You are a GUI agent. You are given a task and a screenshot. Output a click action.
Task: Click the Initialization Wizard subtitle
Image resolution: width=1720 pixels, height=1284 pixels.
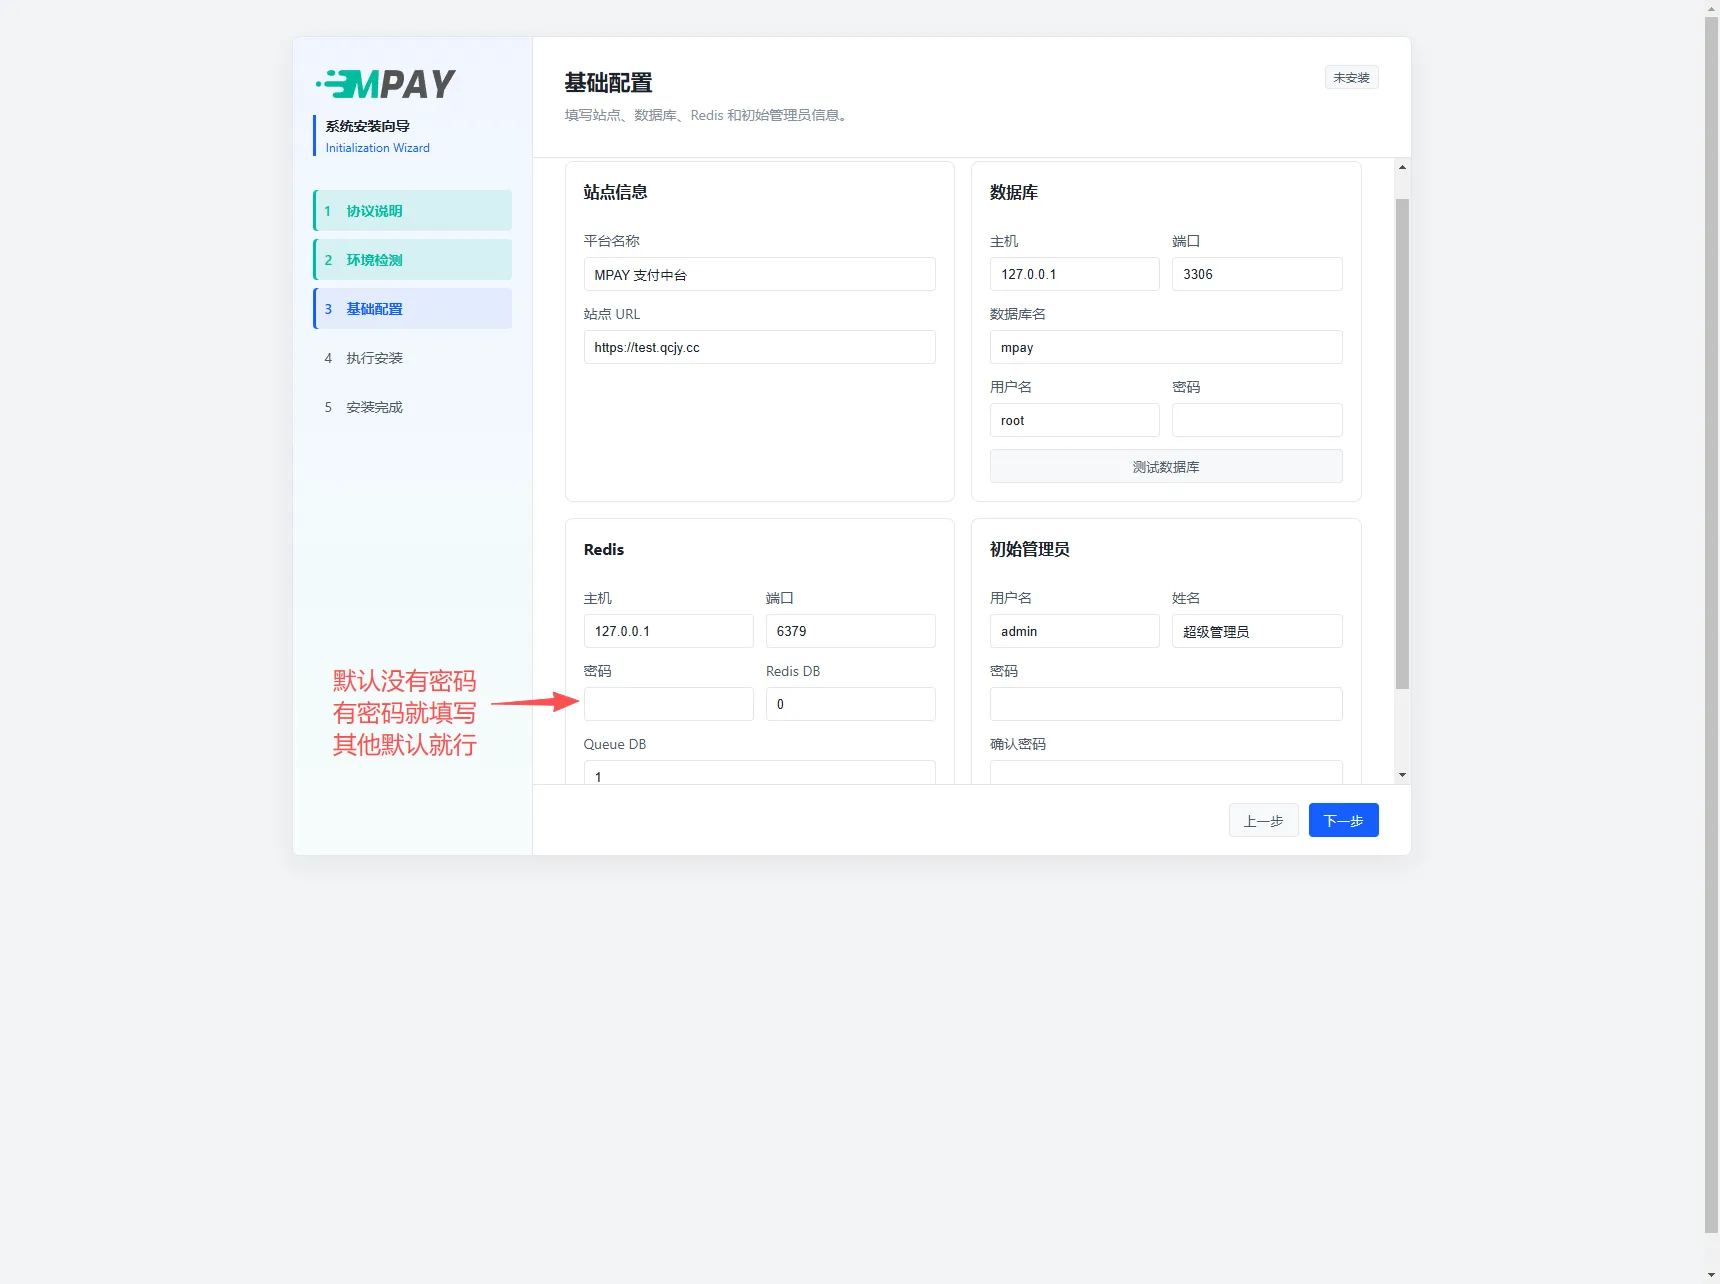coord(377,148)
